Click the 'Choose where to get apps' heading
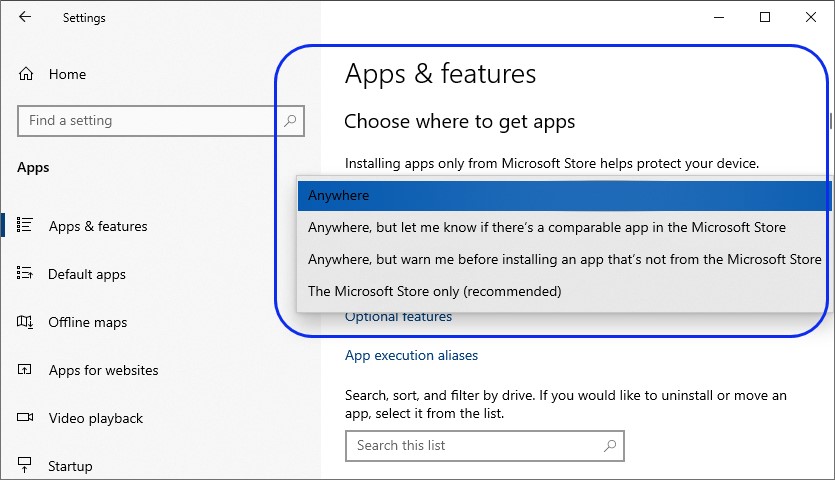835x480 pixels. pos(460,122)
